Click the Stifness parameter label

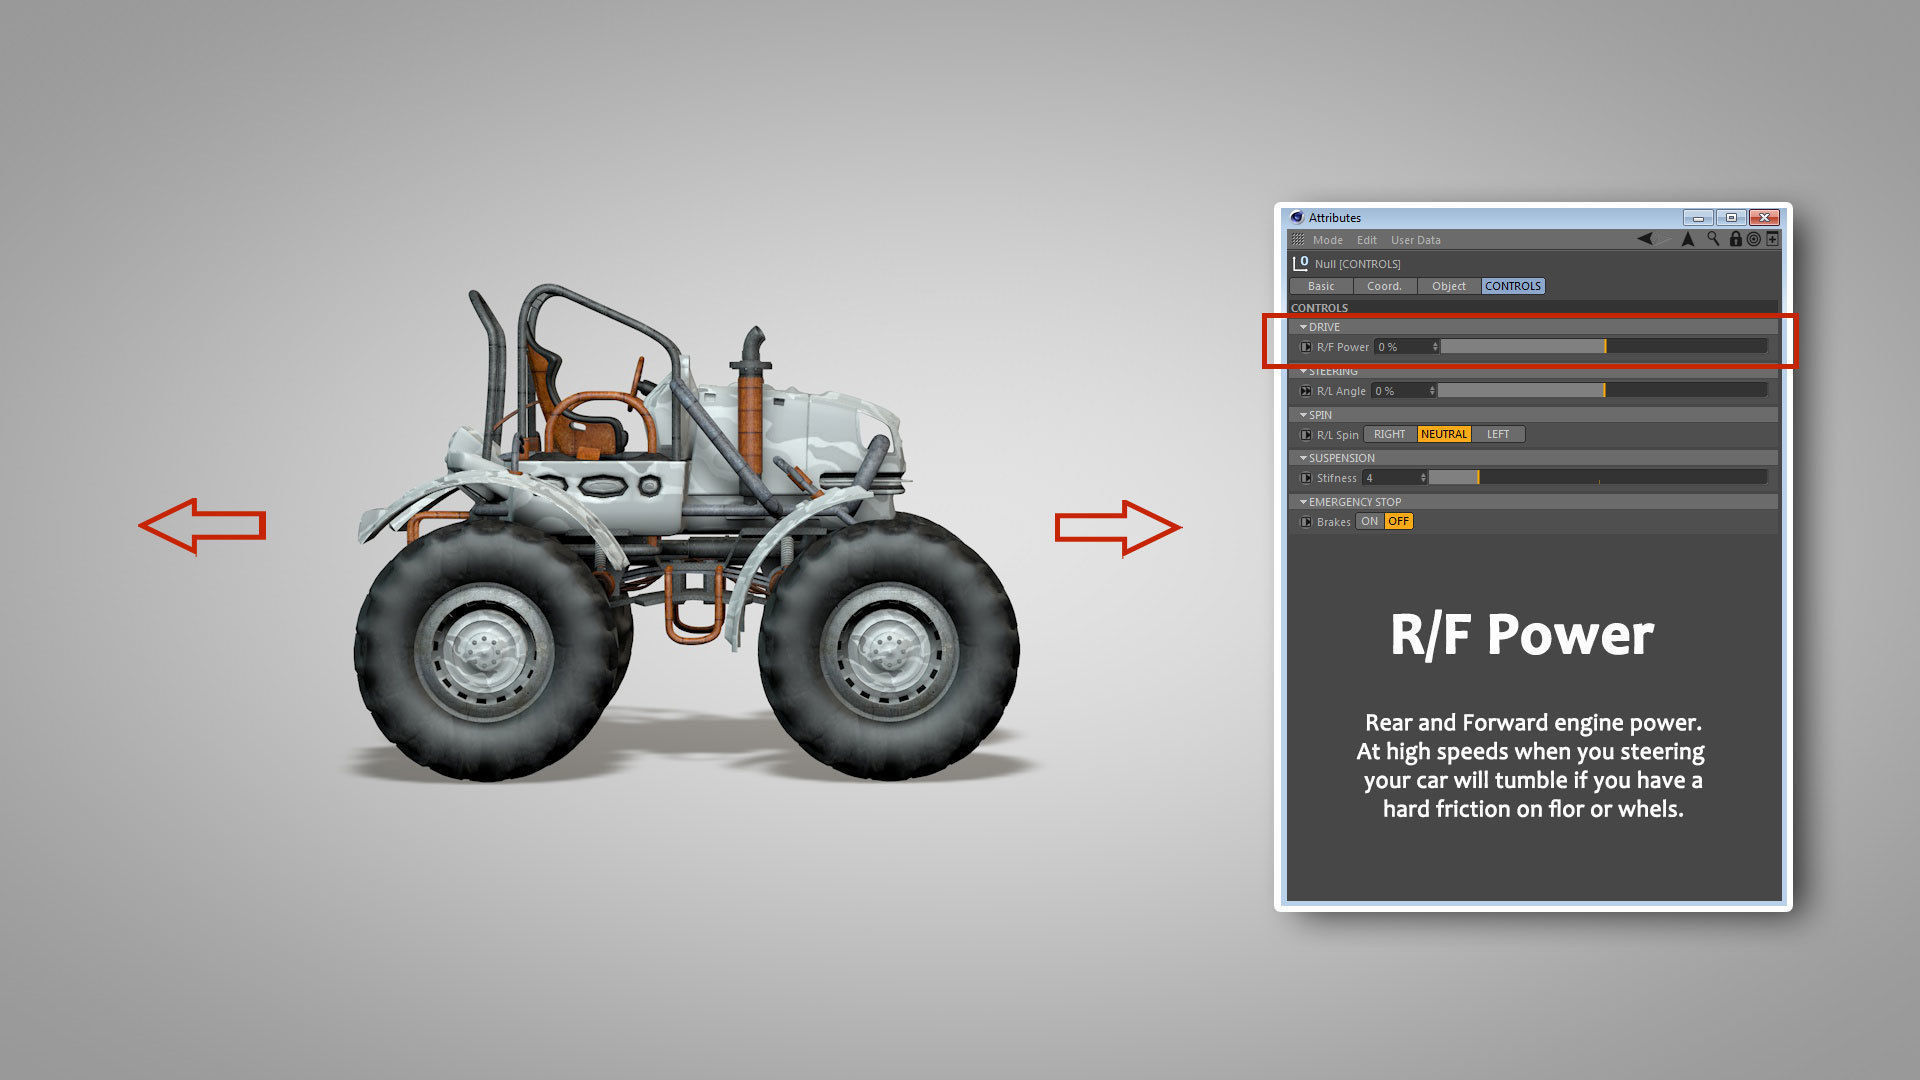click(1336, 478)
